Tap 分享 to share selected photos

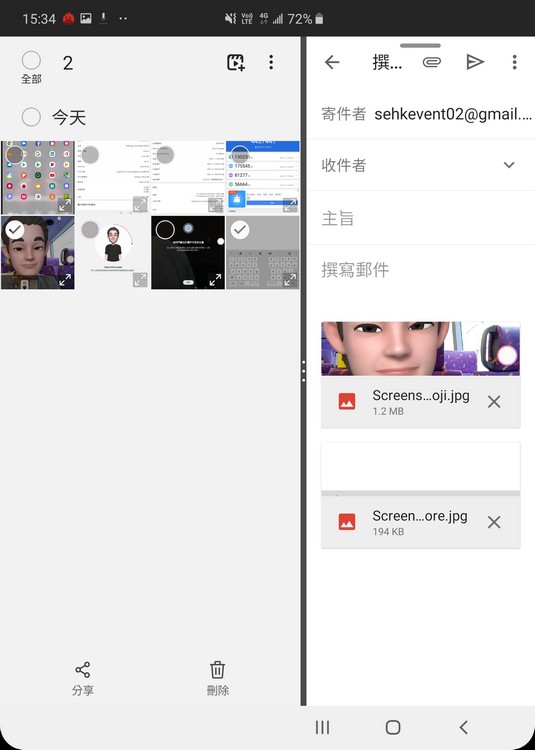83,678
